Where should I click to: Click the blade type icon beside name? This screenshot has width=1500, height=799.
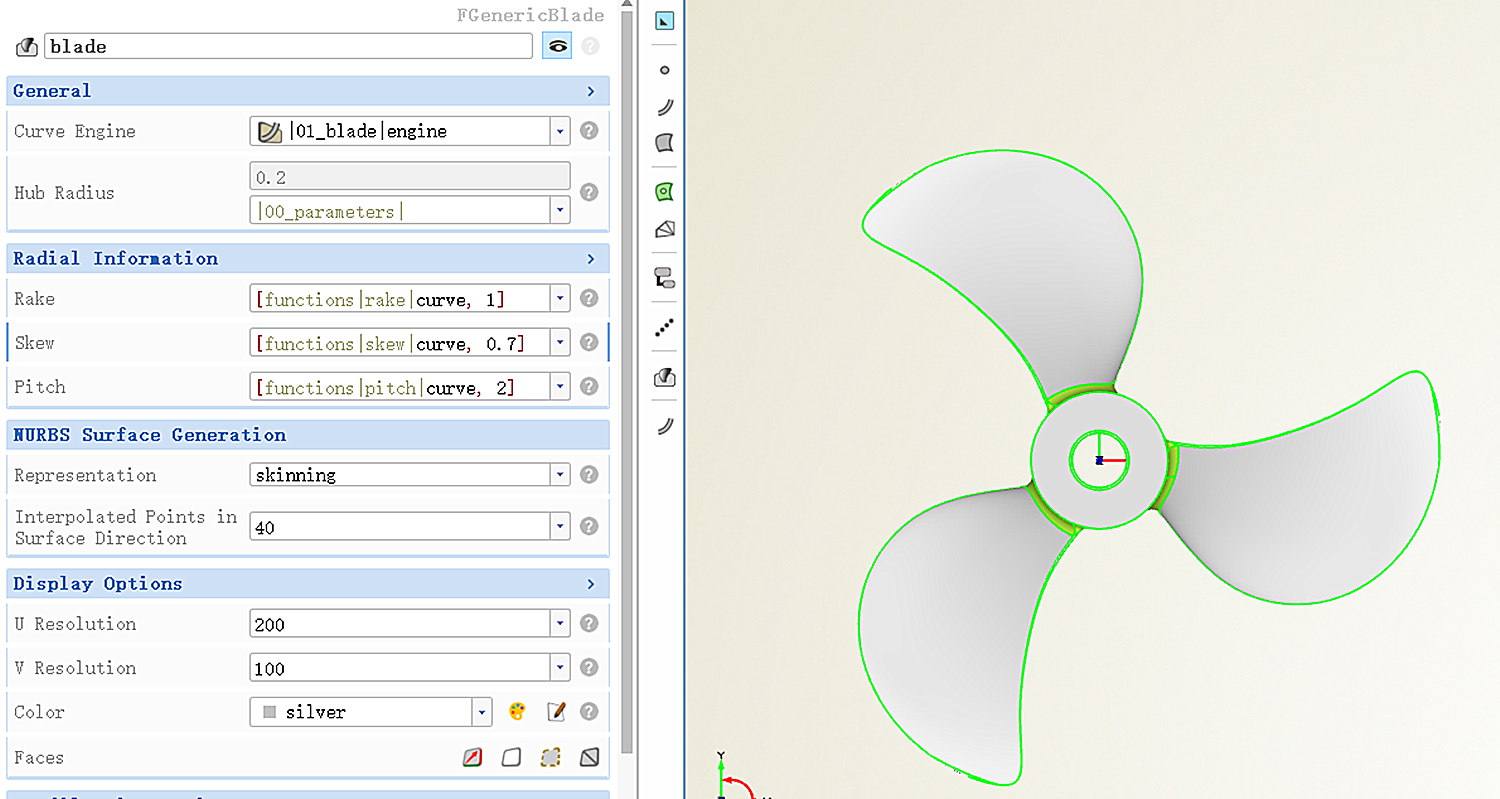tap(27, 46)
